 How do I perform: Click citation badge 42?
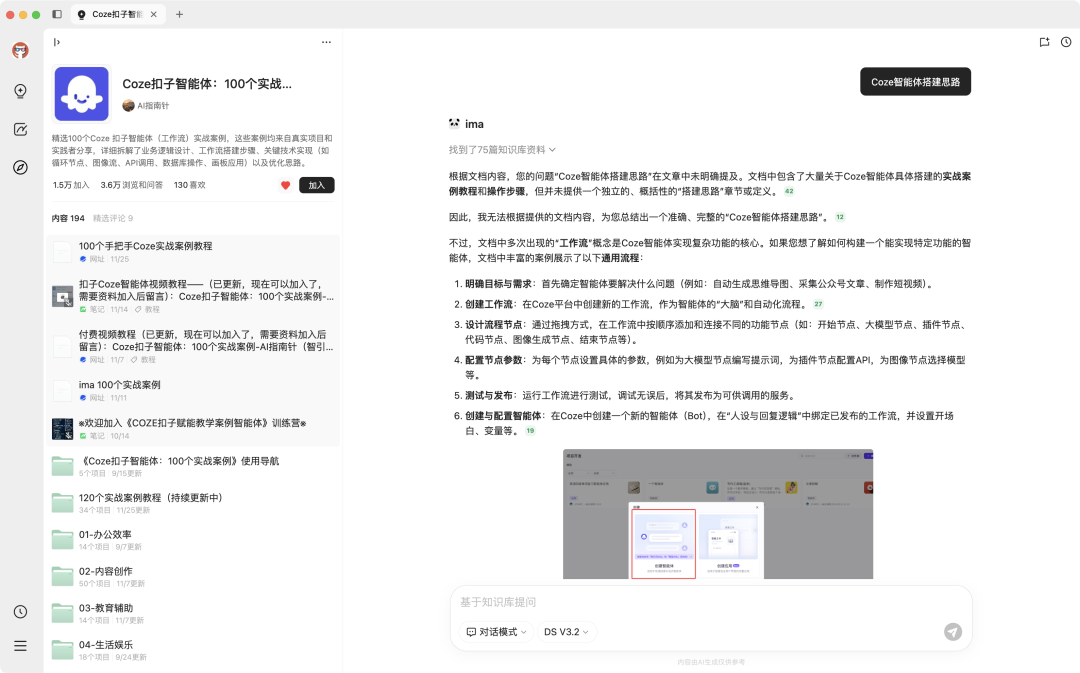tap(789, 191)
